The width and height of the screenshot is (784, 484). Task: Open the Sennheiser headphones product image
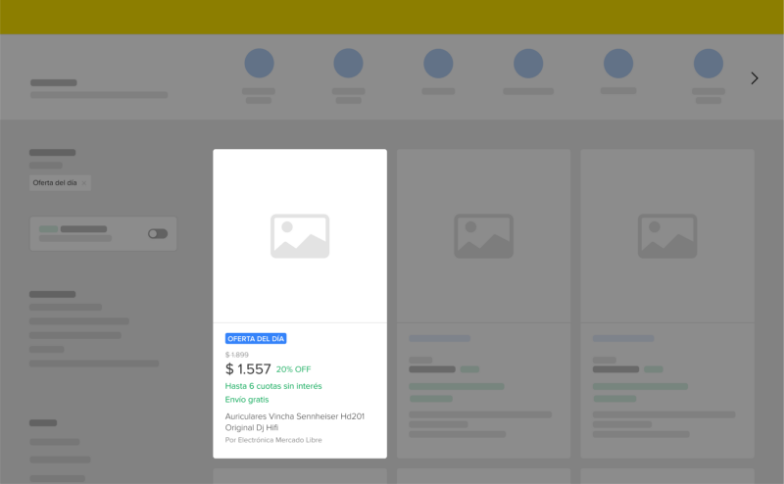point(300,236)
